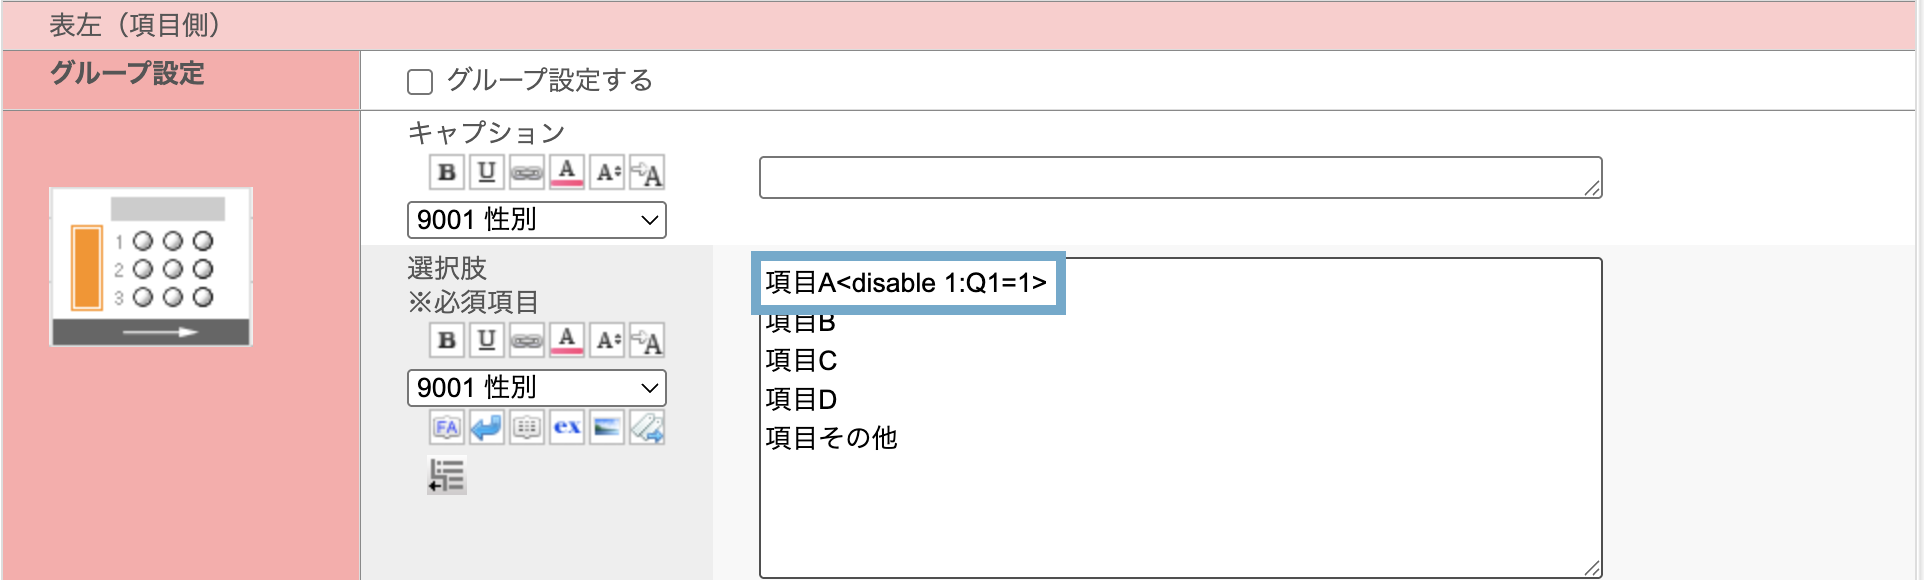This screenshot has height=580, width=1924.
Task: Insert a line break with the blue arrow icon
Action: point(487,427)
